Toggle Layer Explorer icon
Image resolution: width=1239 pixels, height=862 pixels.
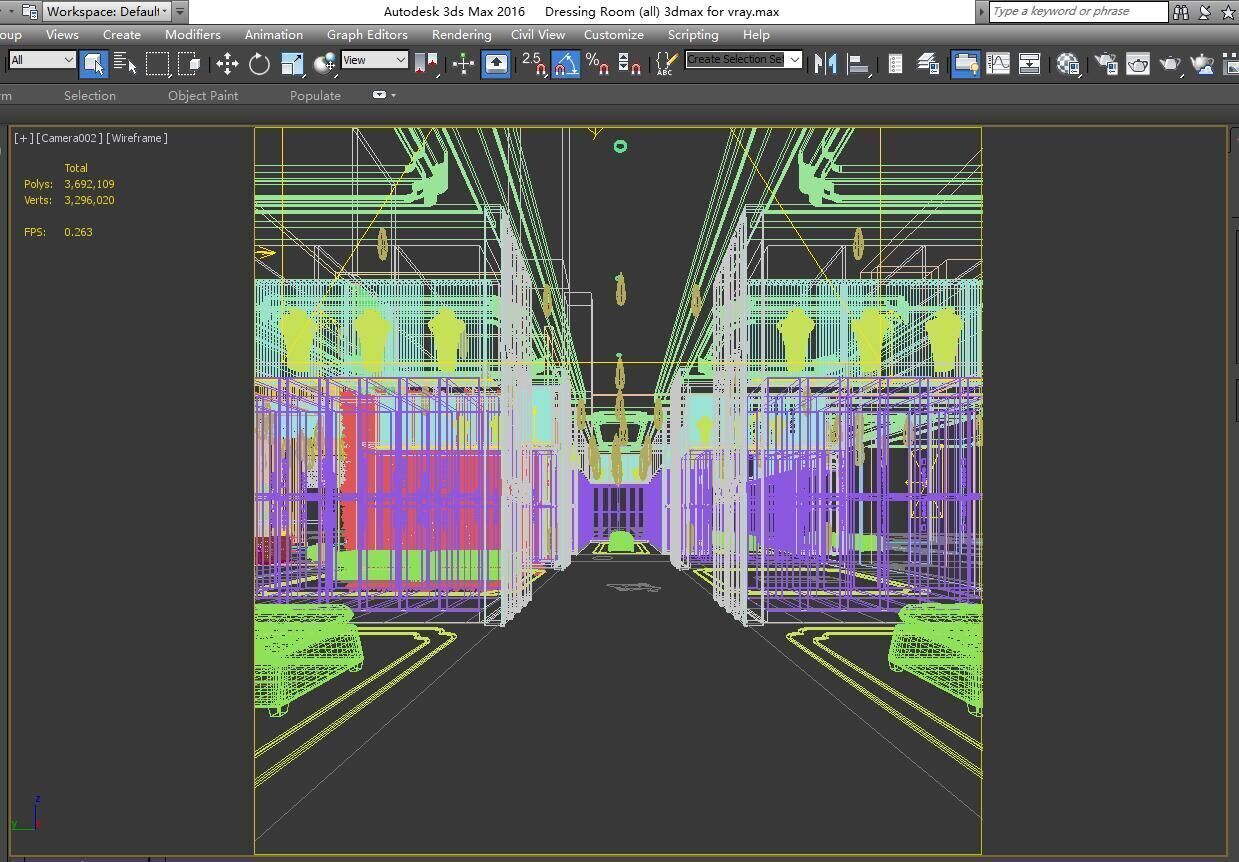tap(927, 64)
